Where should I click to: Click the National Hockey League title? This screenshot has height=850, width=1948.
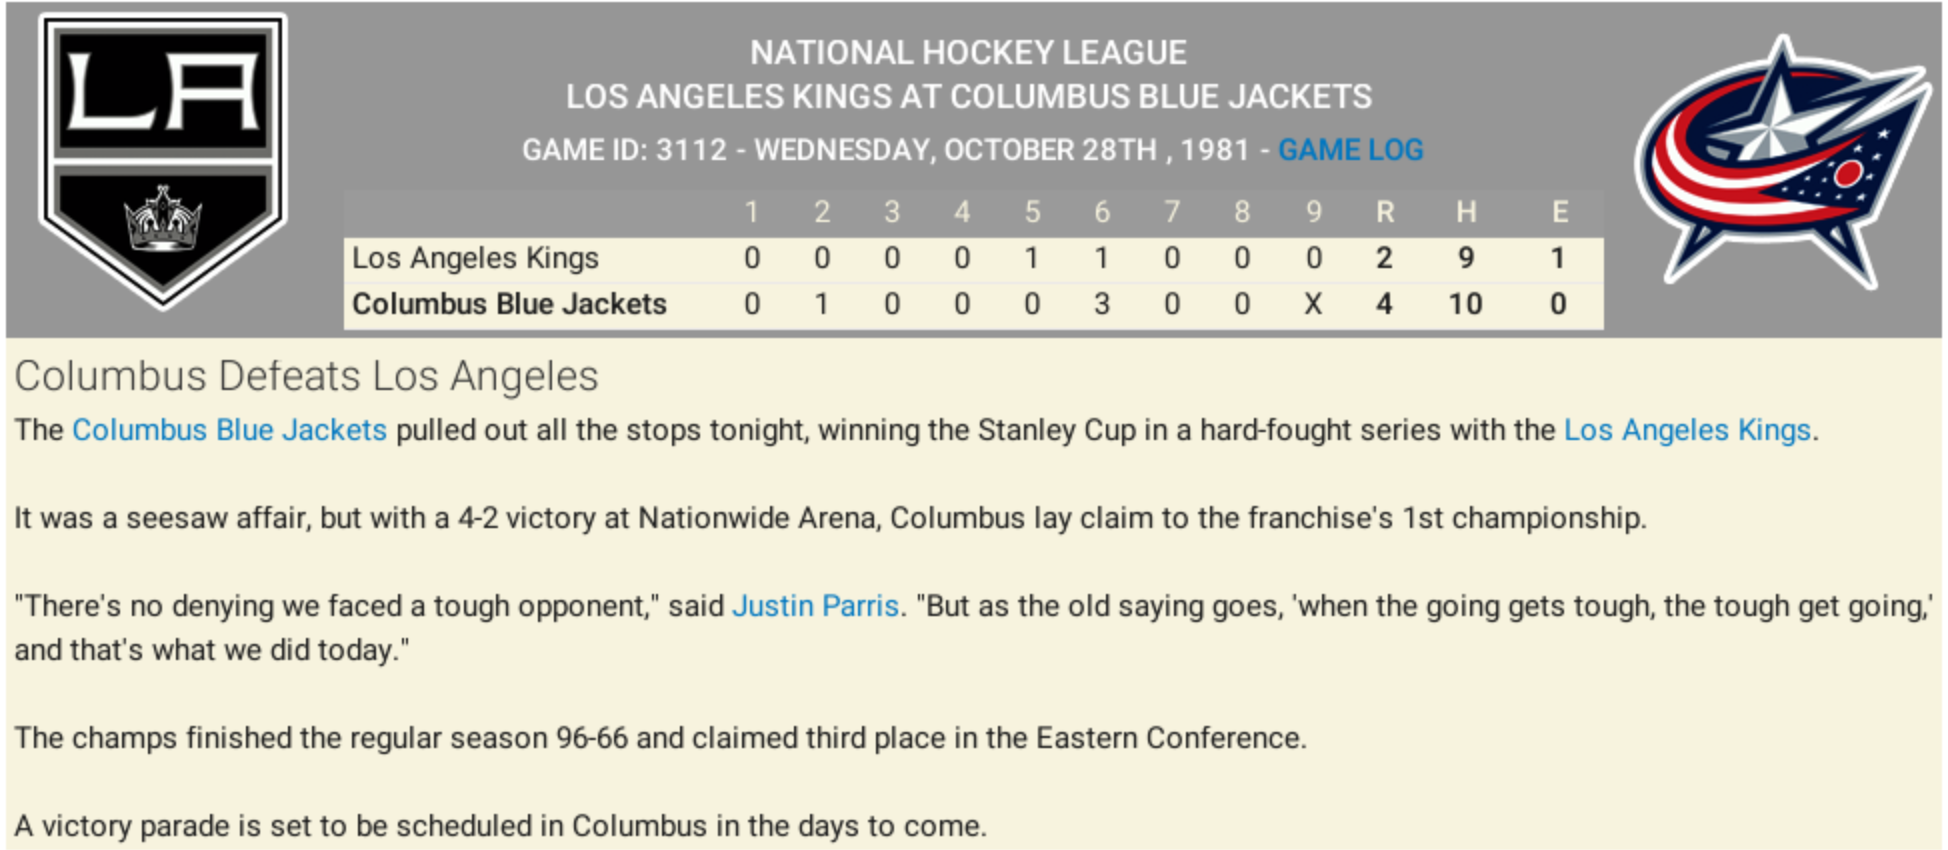coord(968,52)
